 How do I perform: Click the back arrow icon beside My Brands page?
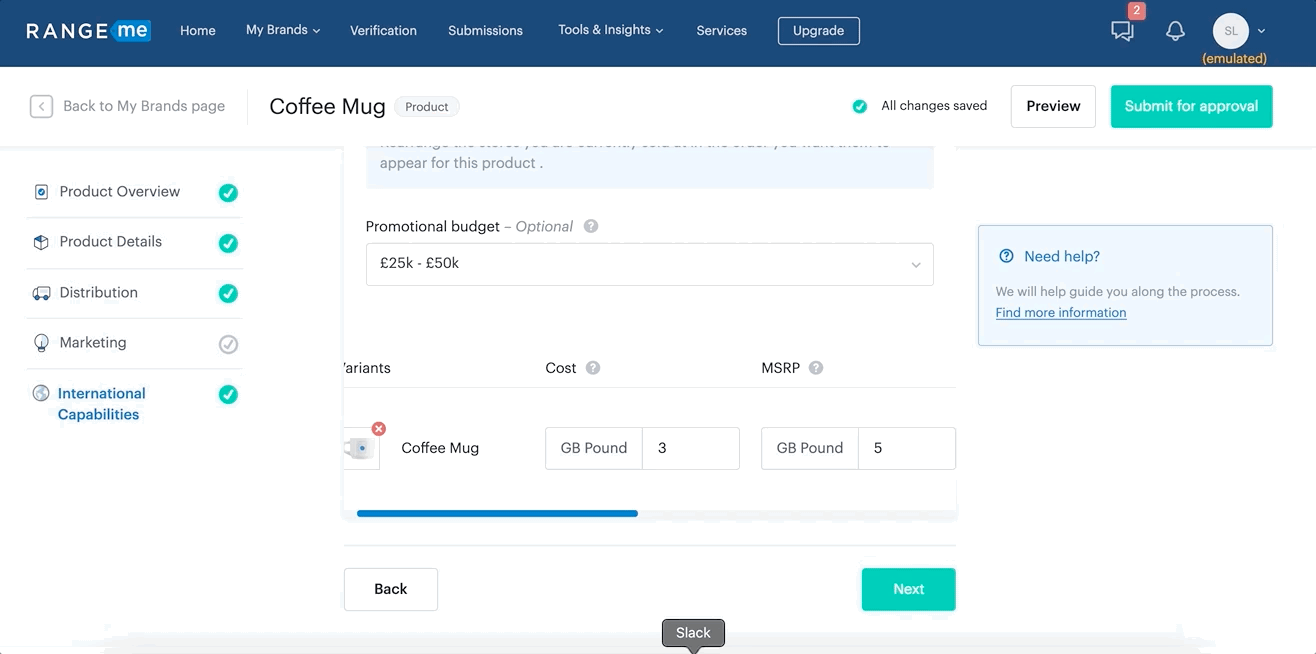coord(41,106)
